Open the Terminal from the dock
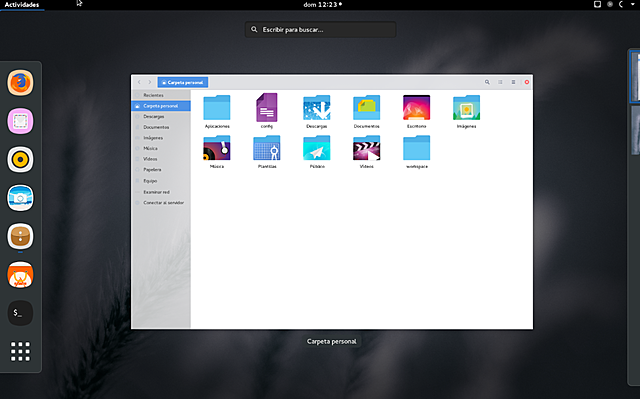The width and height of the screenshot is (640, 399). coord(20,313)
